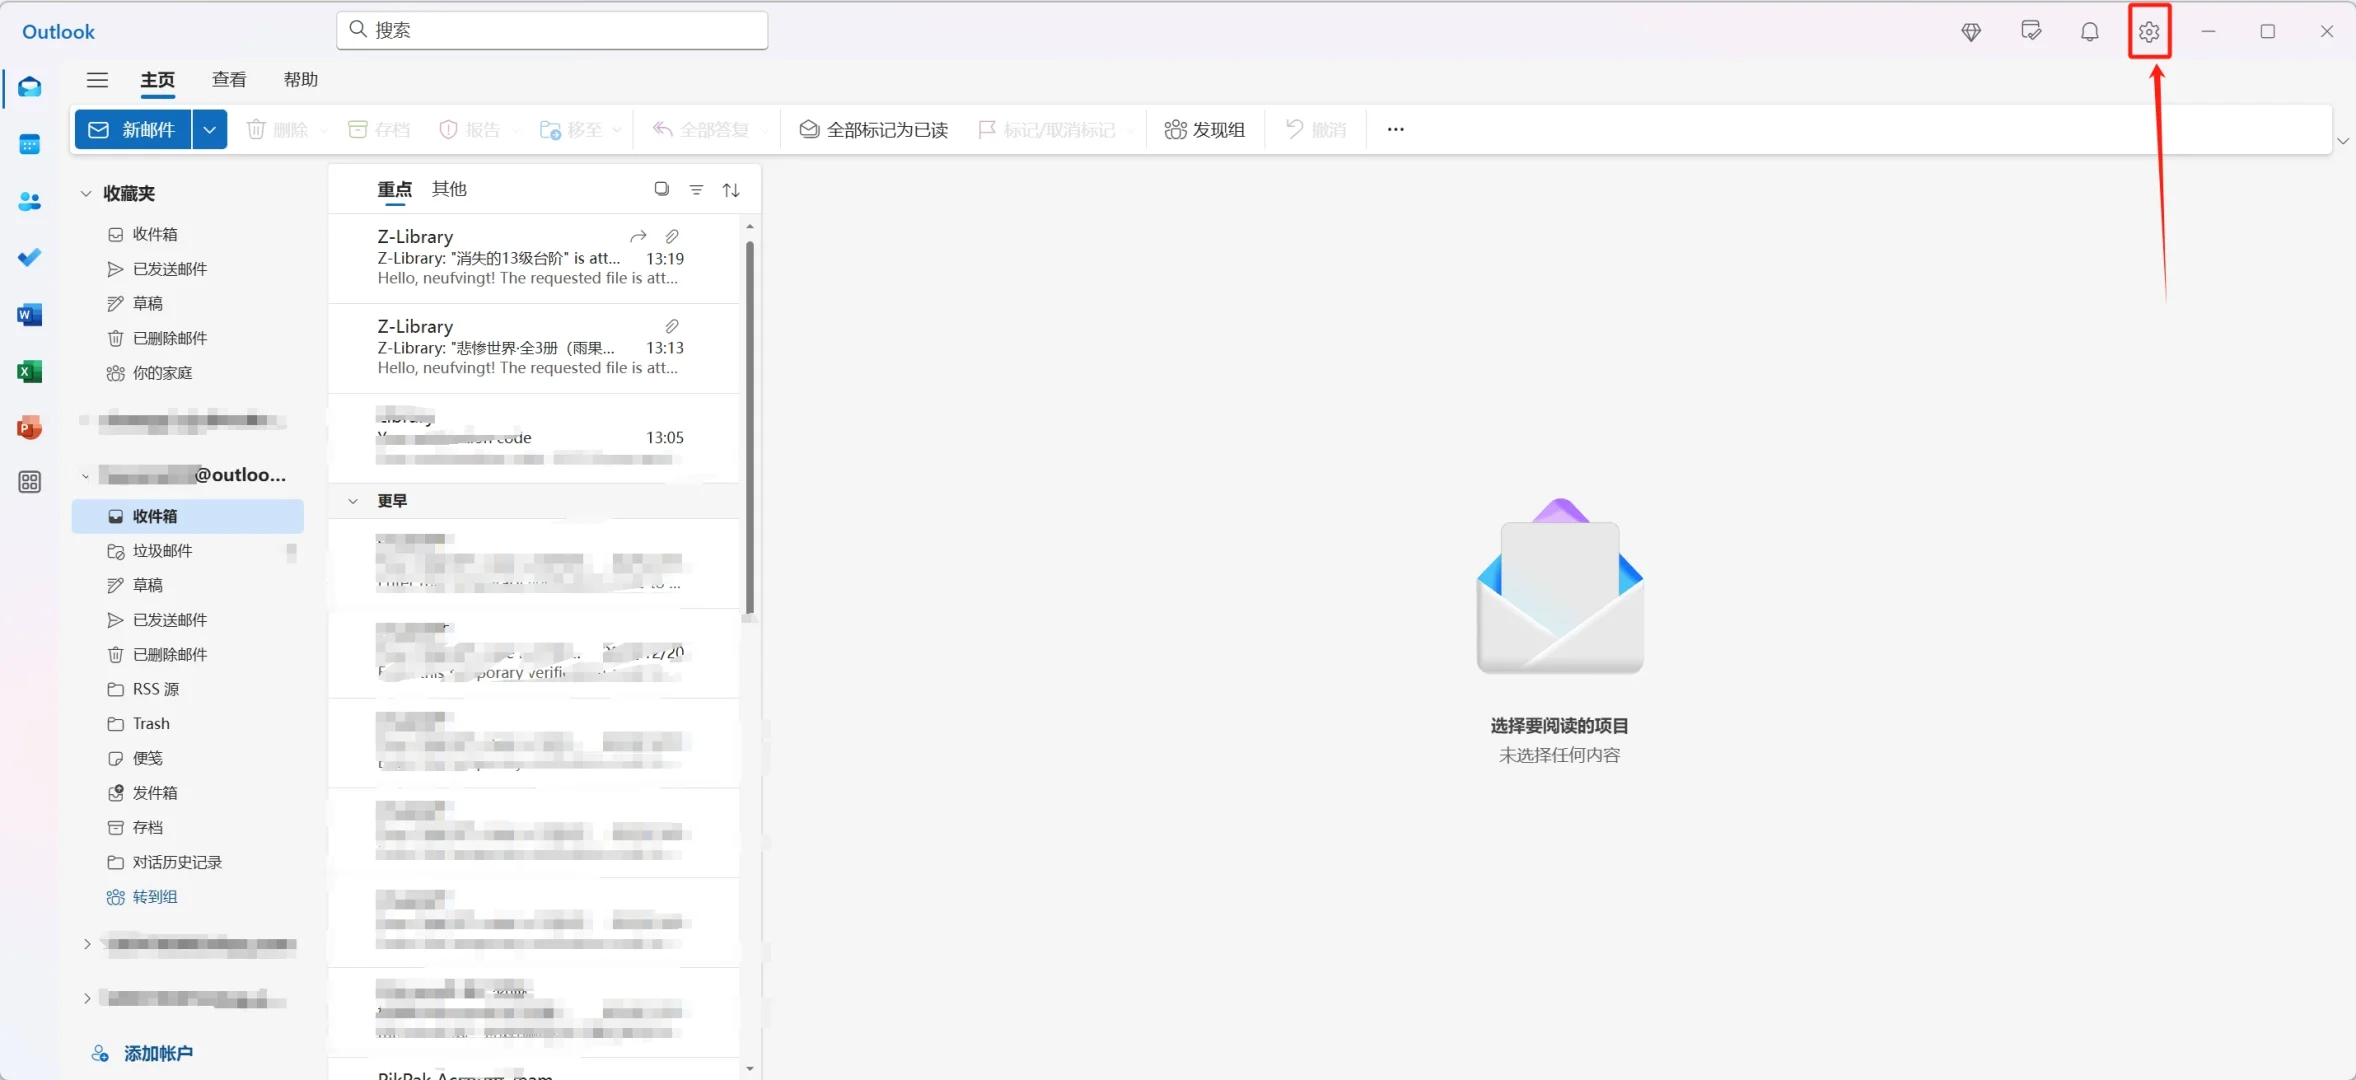Open My Day calendar-check icon
The image size is (2356, 1080).
[2031, 31]
